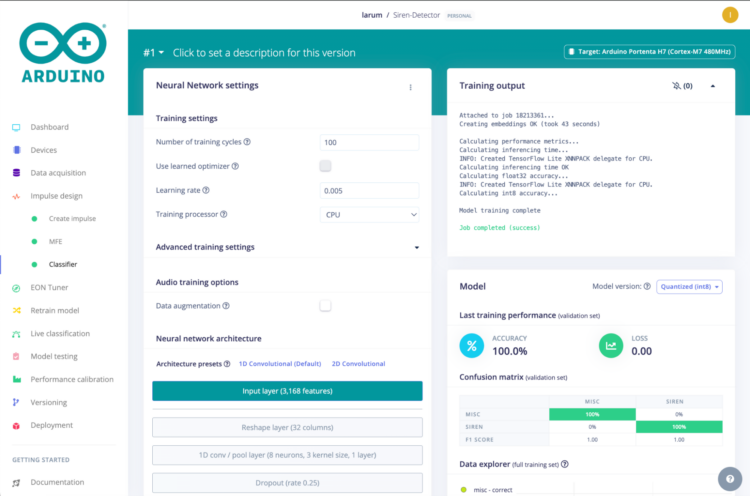
Task: Open the Dashboard page icon
Action: point(16,127)
